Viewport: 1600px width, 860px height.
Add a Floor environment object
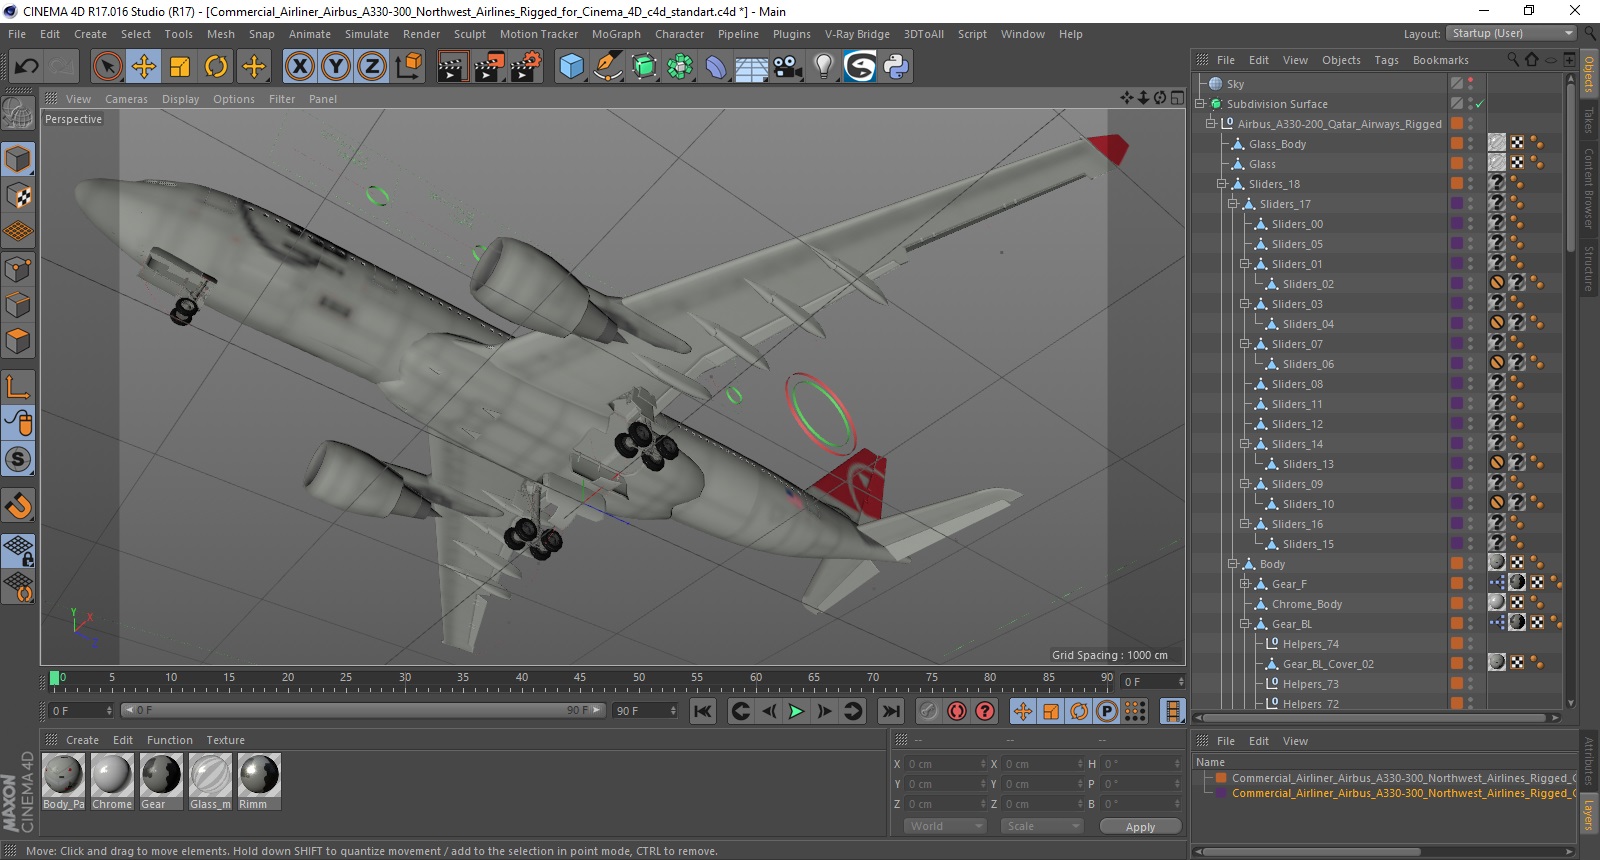point(752,67)
